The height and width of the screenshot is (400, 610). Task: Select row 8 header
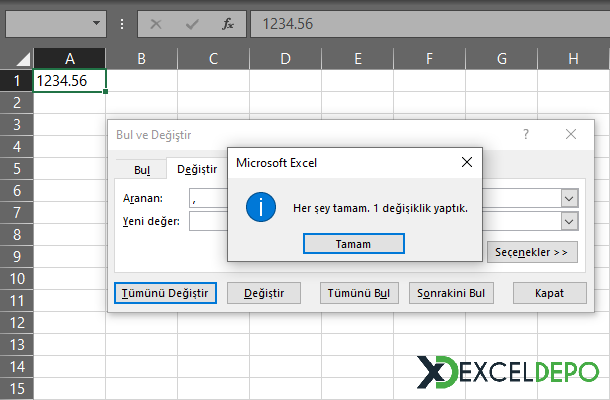[17, 235]
